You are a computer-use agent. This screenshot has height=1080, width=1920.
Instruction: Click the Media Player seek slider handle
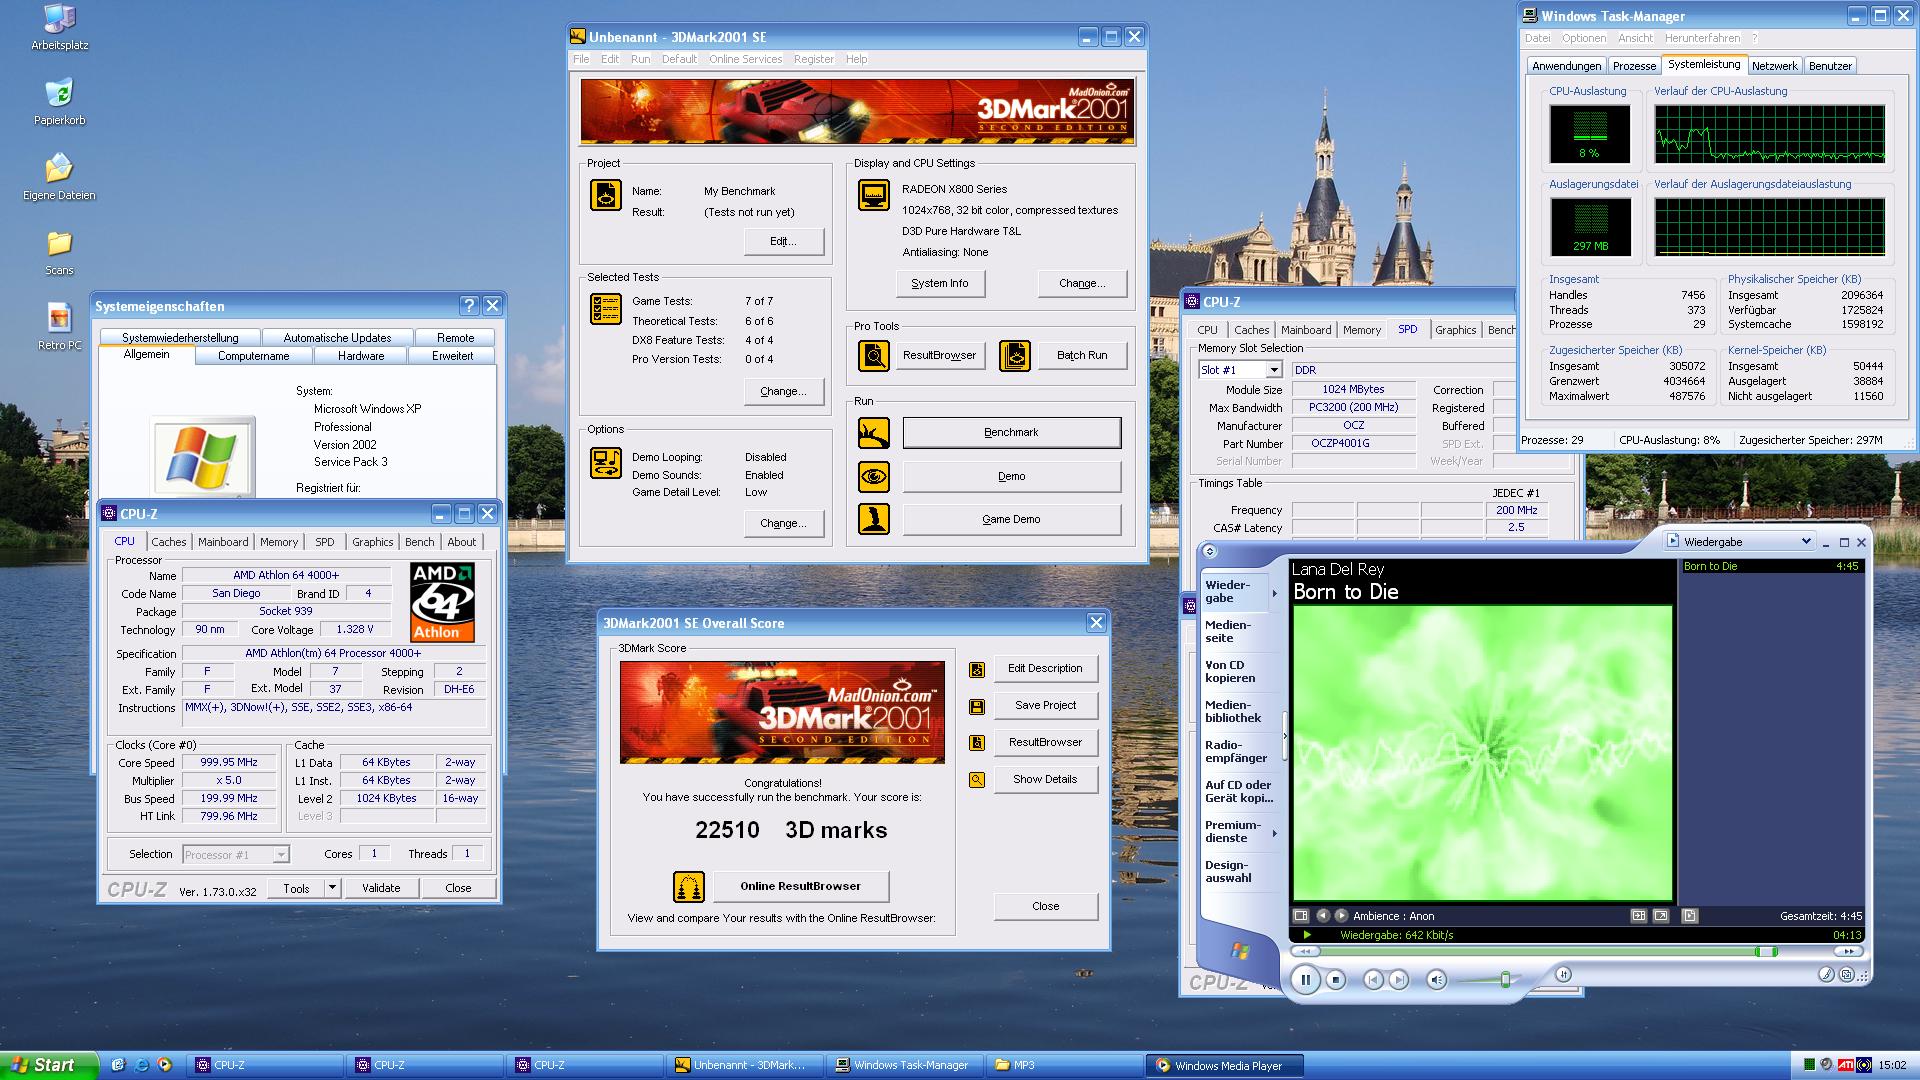pos(1766,951)
